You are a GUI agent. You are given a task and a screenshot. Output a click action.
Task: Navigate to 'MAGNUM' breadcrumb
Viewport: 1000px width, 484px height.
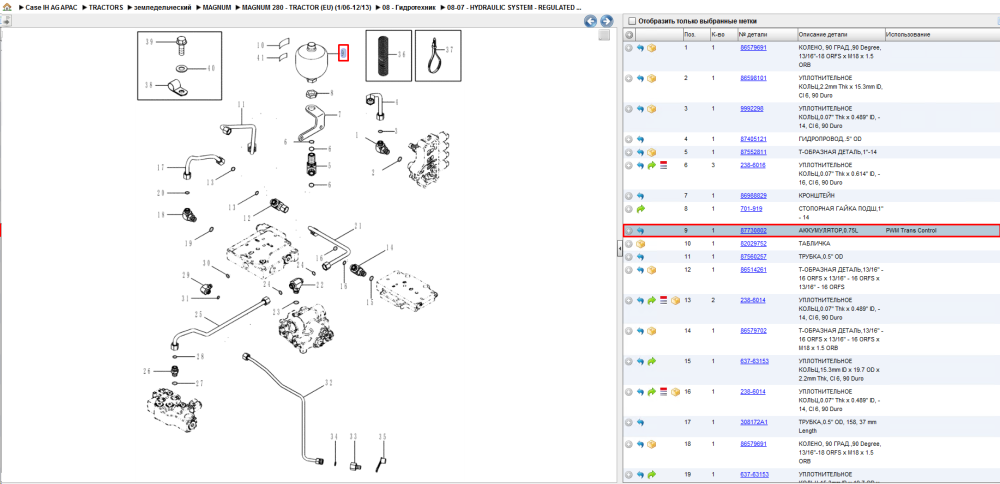tap(217, 8)
